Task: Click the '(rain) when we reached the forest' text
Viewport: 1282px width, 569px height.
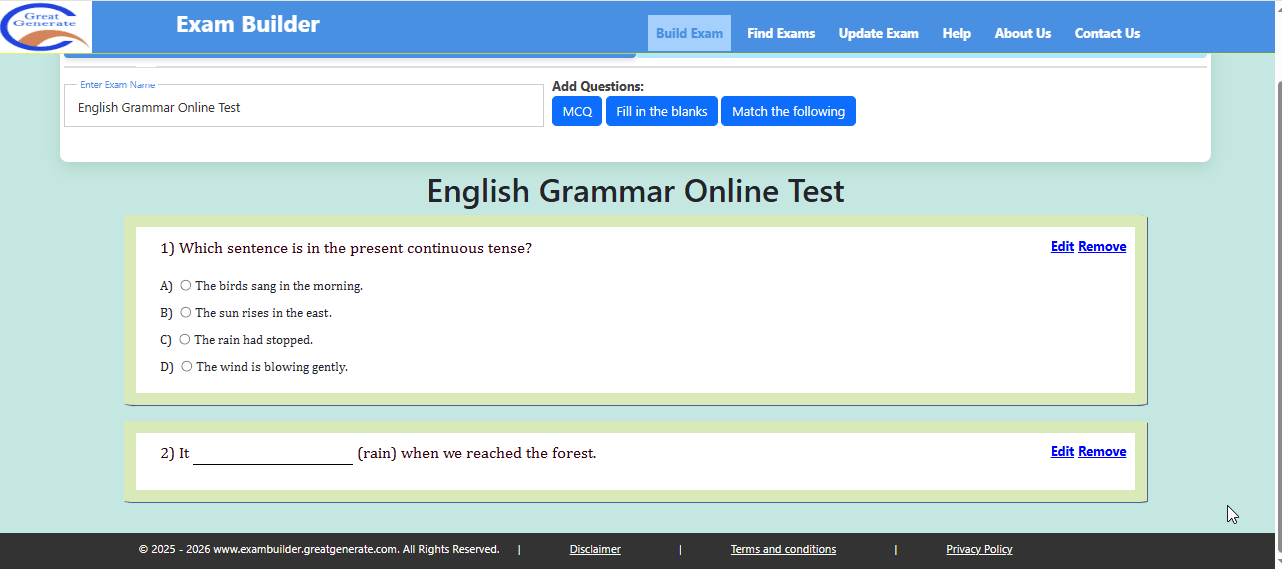Action: (477, 453)
